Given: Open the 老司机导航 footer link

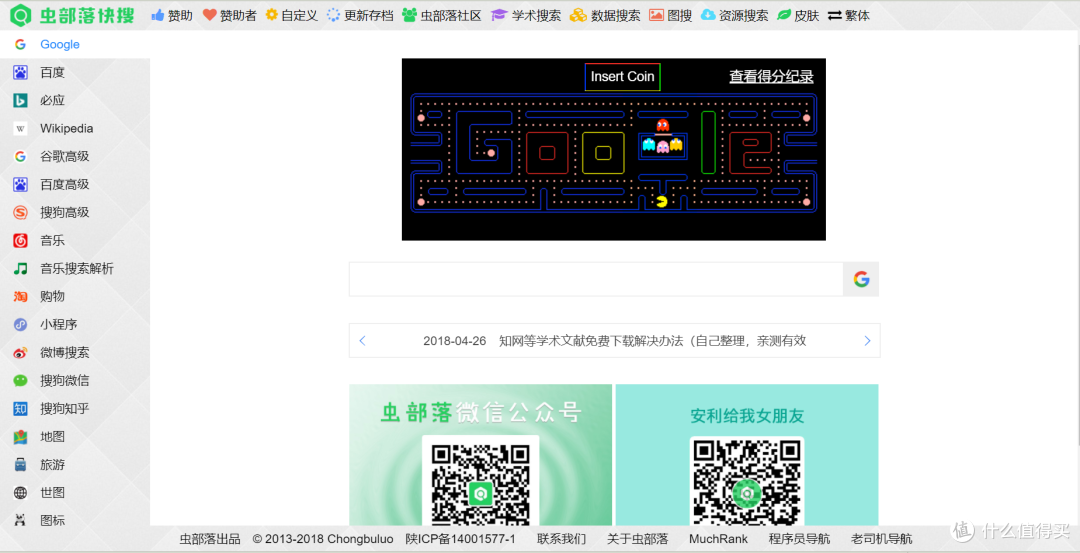Looking at the screenshot, I should tap(882, 539).
